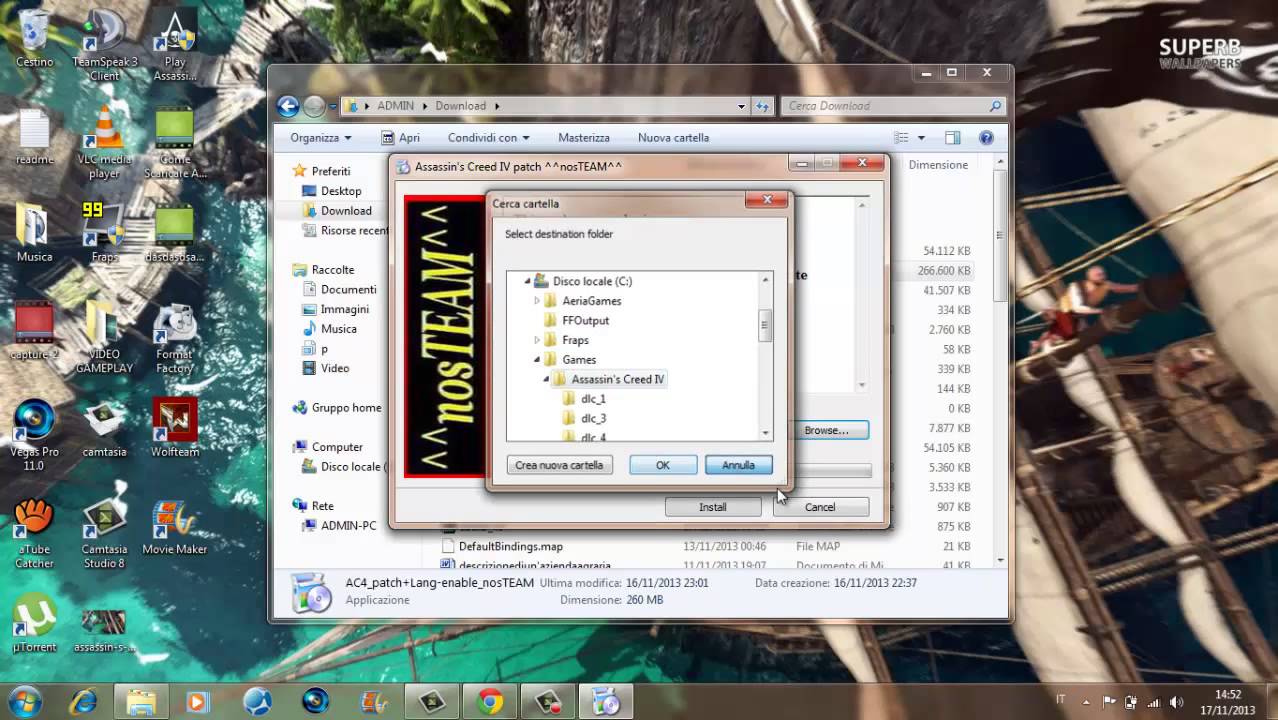Click the Explorer back navigation arrow
The image size is (1278, 720).
point(288,106)
